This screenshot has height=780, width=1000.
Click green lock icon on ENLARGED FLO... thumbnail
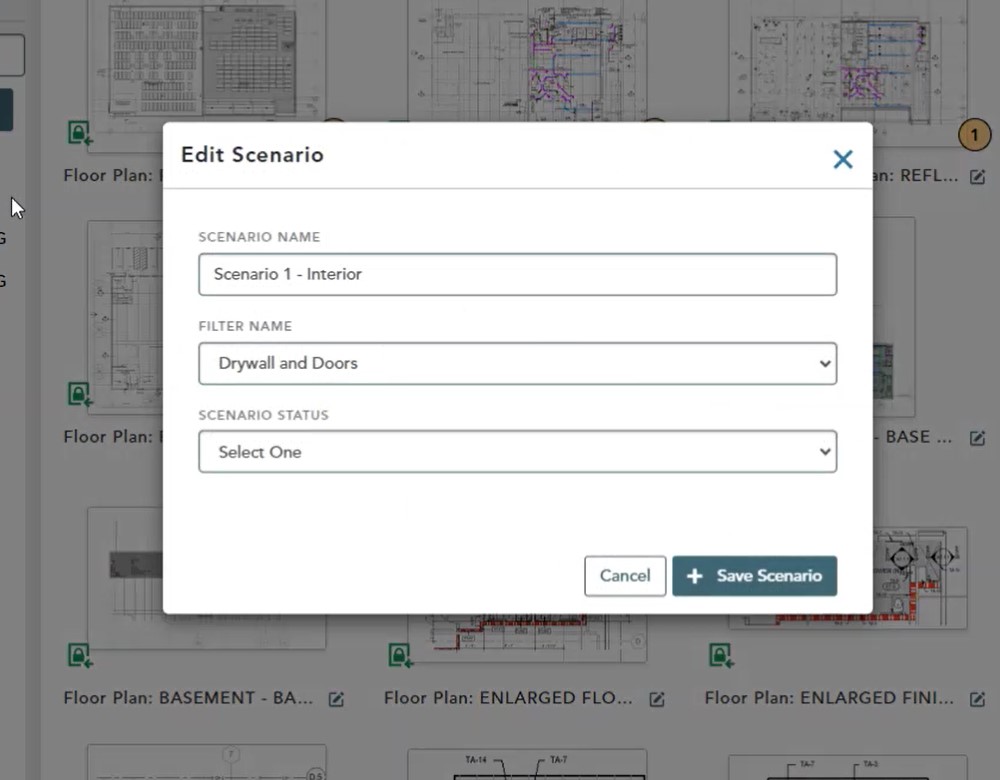pyautogui.click(x=400, y=655)
